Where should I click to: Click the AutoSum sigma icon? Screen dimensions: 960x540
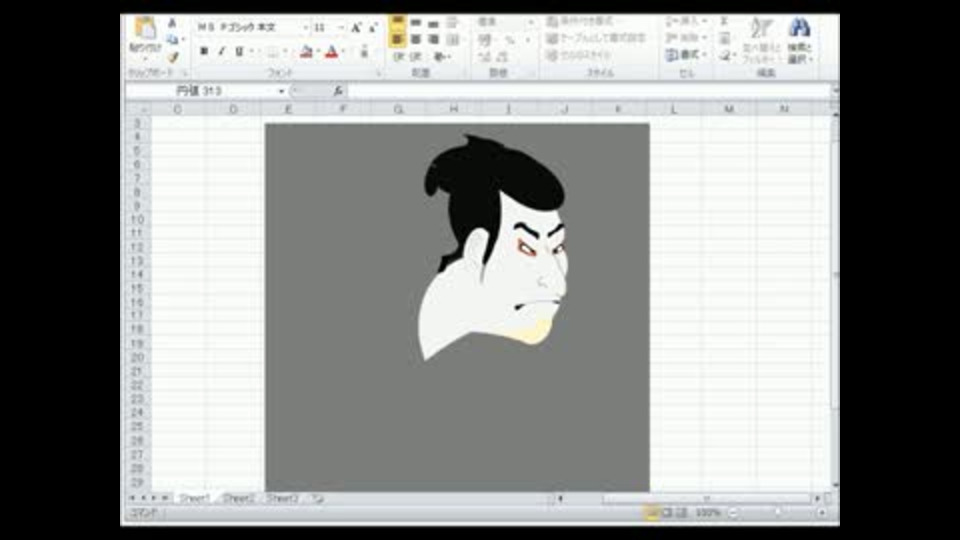(724, 22)
